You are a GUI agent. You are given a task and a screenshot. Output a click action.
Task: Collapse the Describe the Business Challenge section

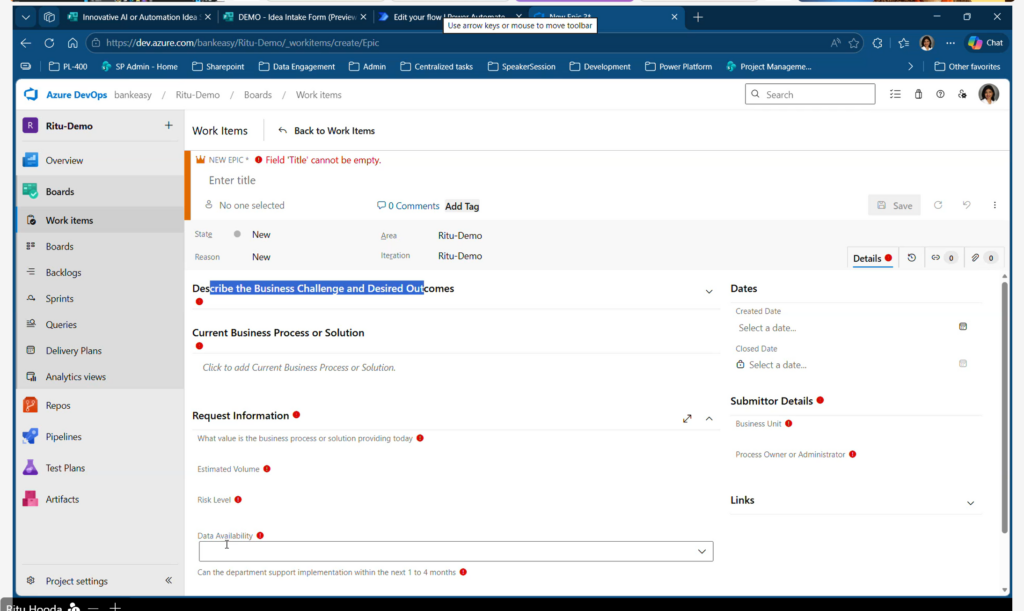click(709, 291)
